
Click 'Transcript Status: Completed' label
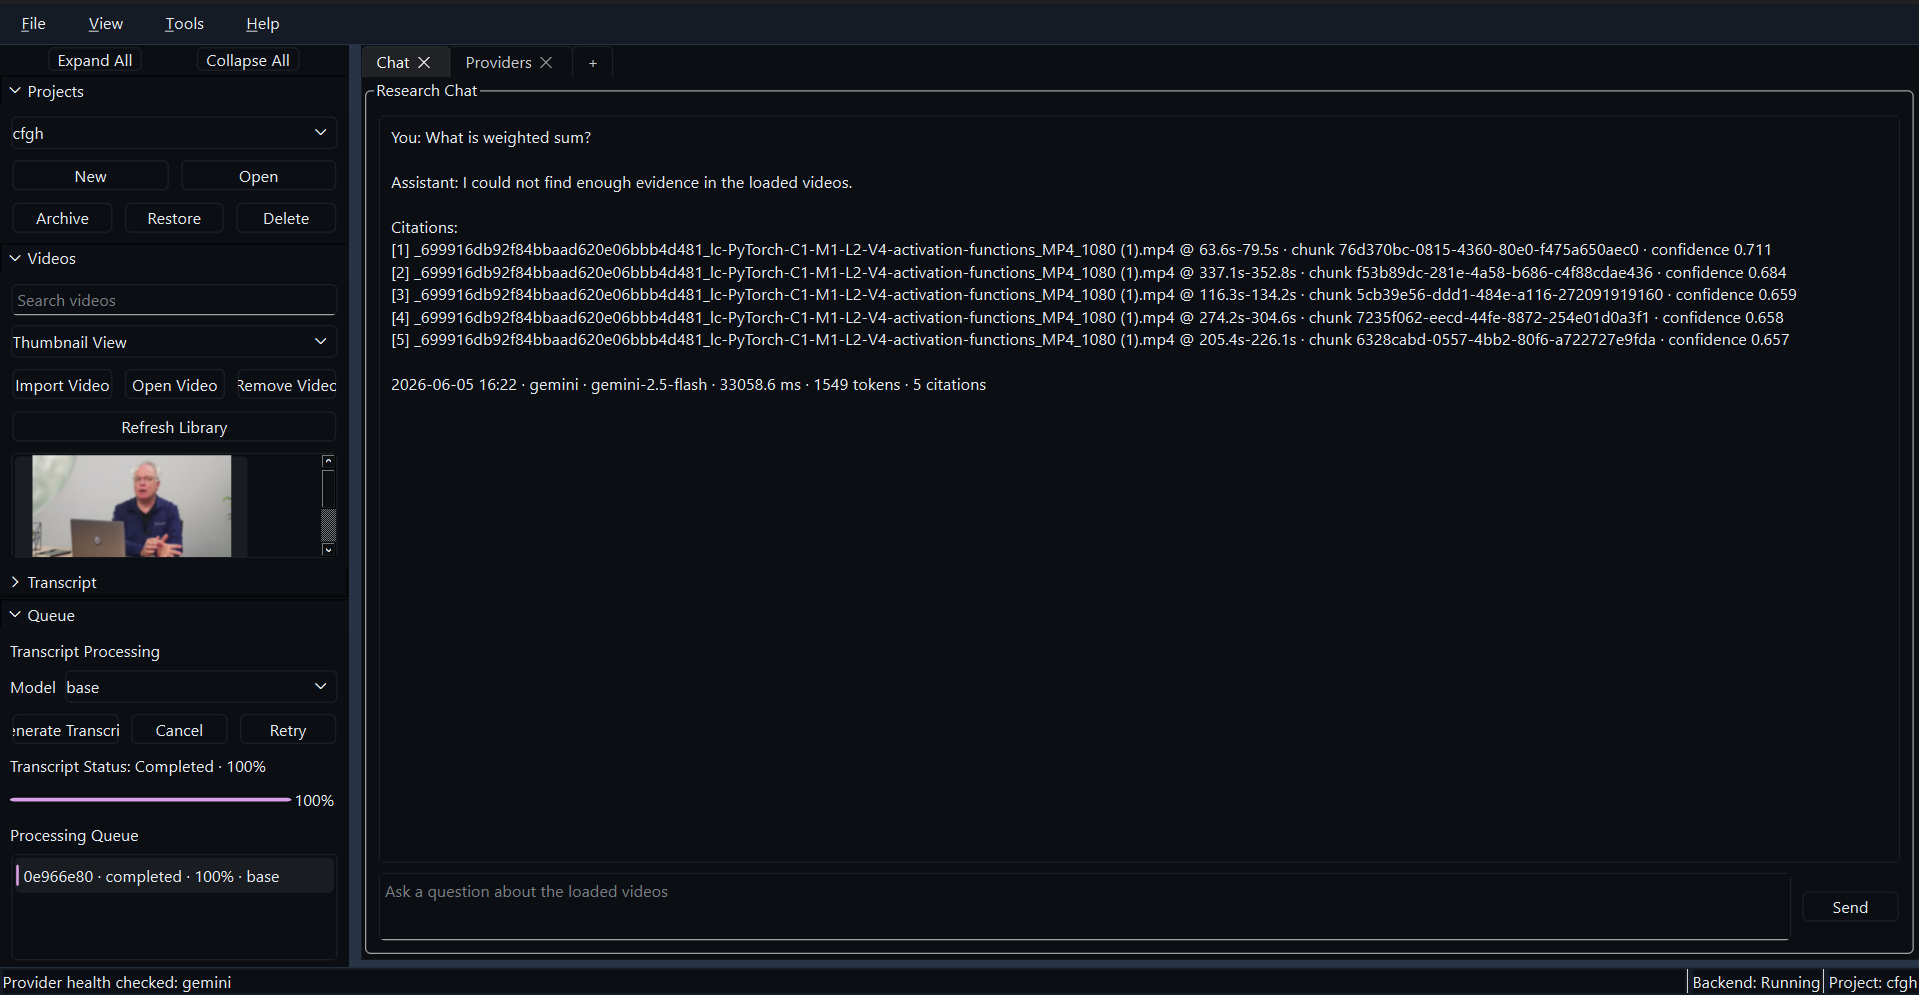[x=138, y=766]
